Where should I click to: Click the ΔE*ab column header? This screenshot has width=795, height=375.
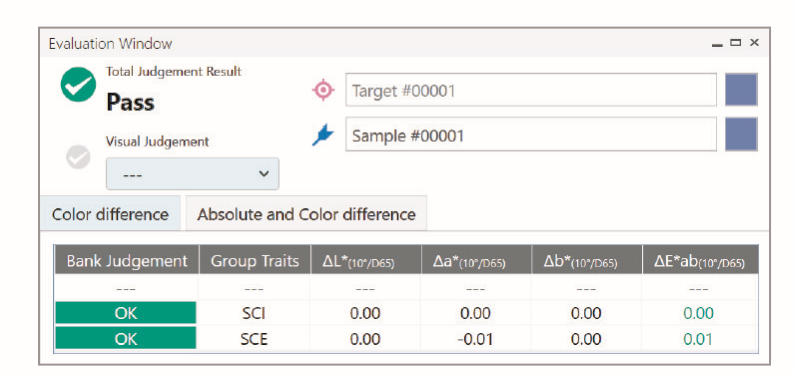(701, 260)
